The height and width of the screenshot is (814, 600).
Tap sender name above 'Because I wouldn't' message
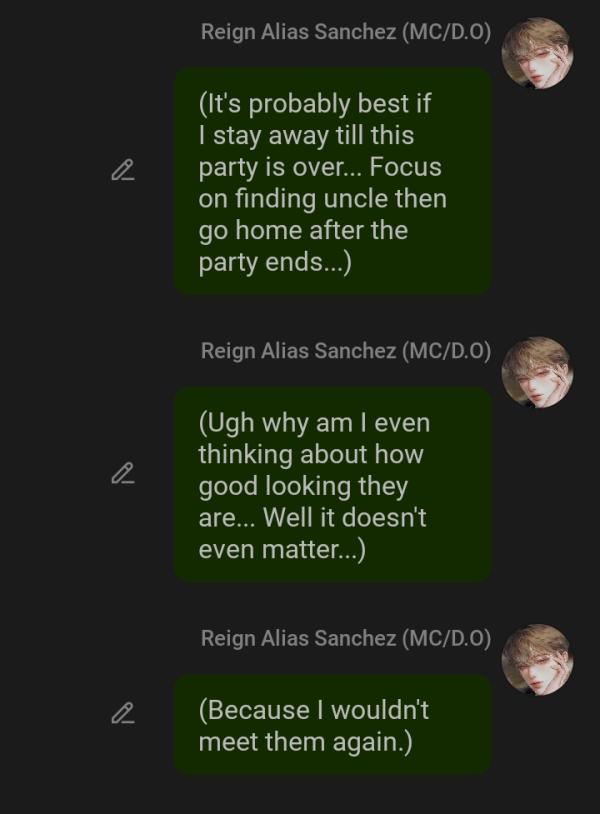pos(345,639)
